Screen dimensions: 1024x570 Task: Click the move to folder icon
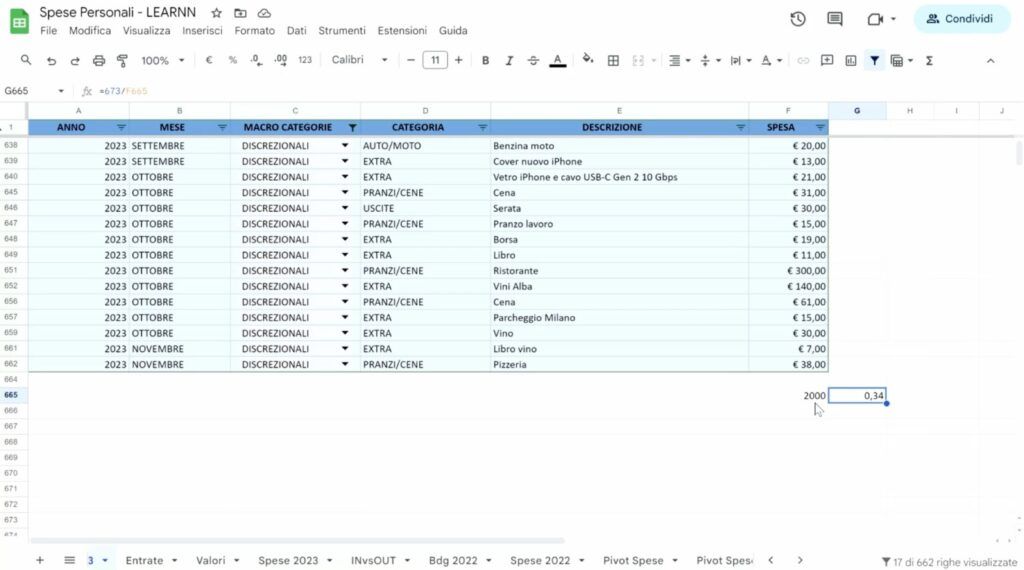[x=240, y=13]
